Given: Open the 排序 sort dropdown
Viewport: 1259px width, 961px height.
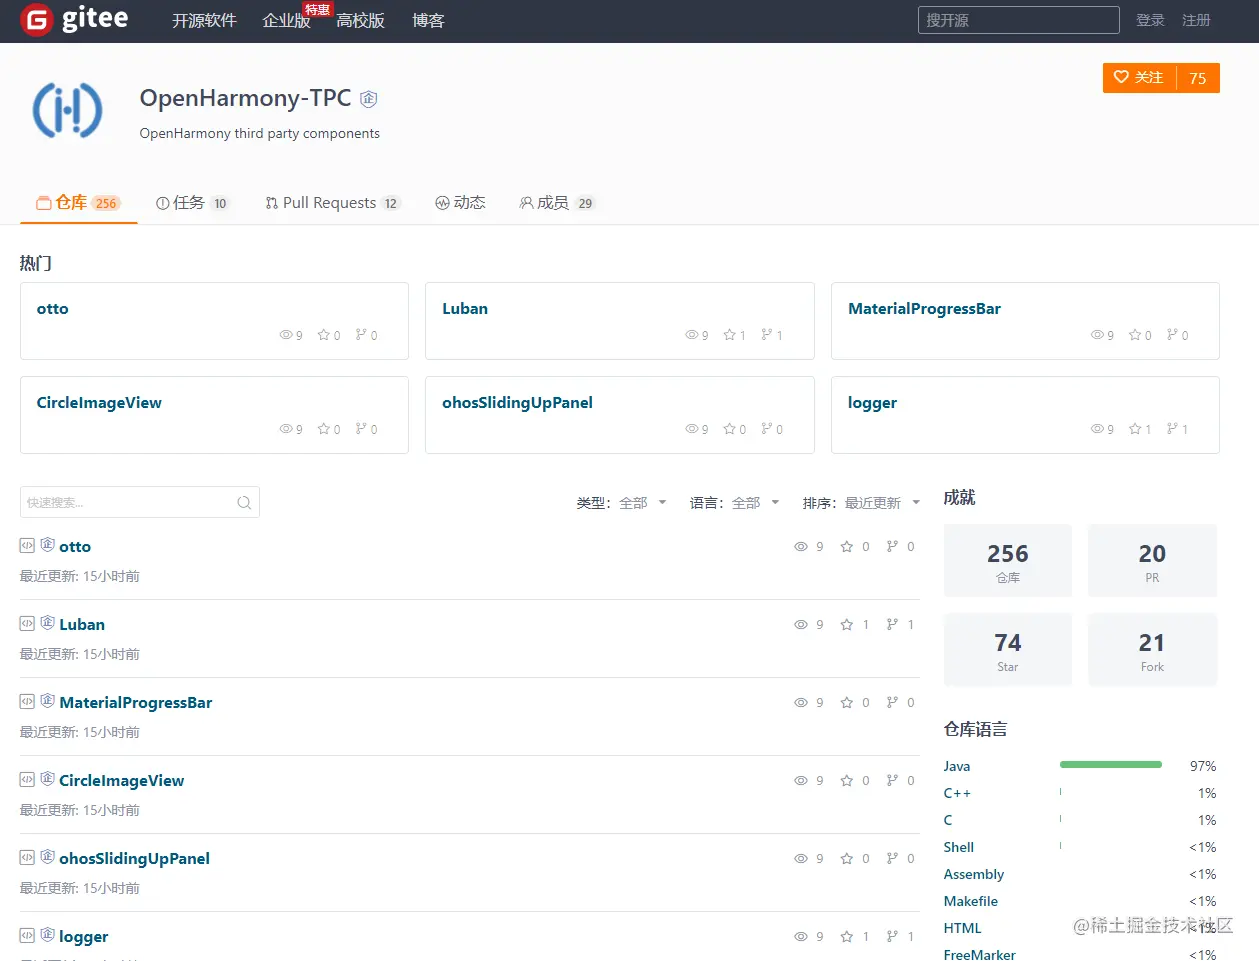Looking at the screenshot, I should tap(861, 503).
